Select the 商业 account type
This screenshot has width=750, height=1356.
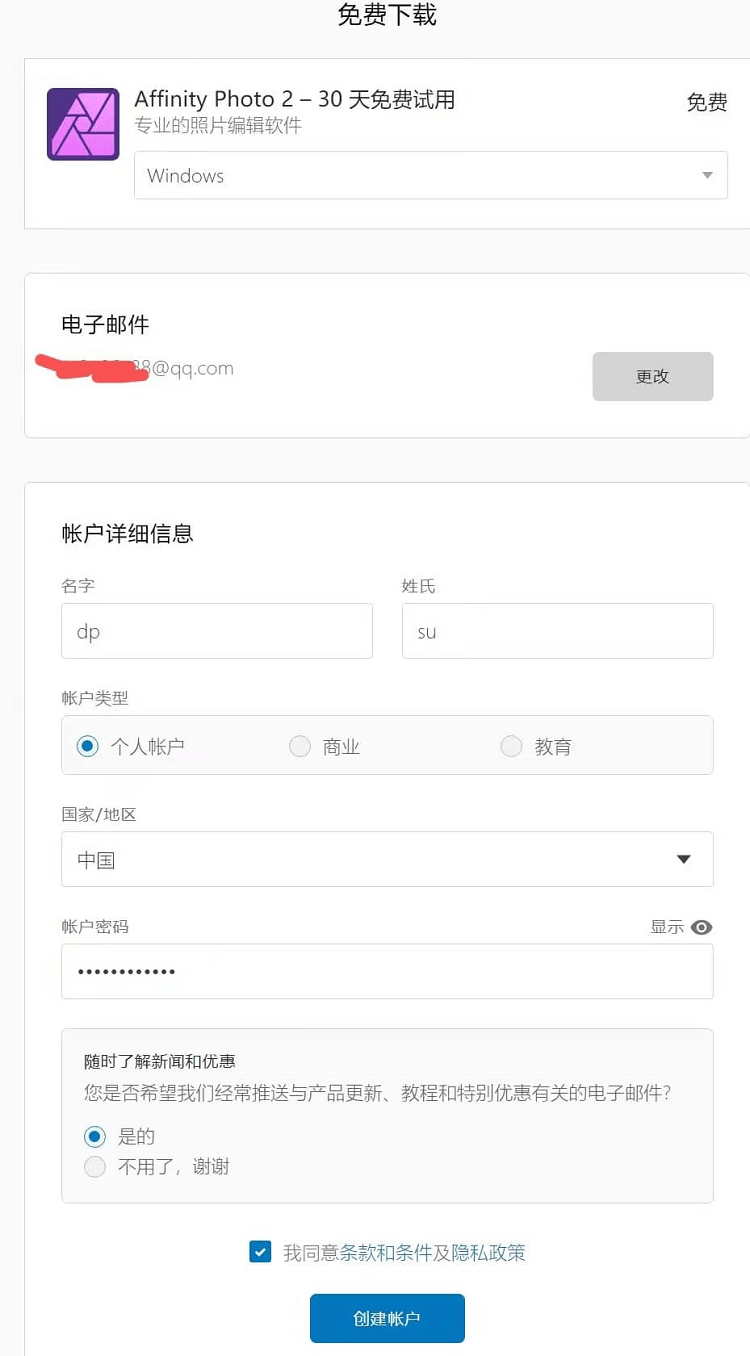point(300,746)
